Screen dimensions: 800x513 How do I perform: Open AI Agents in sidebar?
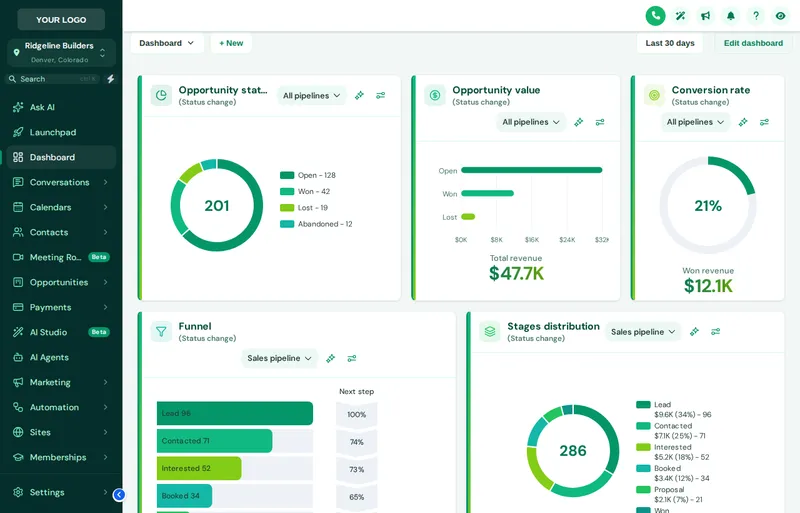[x=61, y=357]
